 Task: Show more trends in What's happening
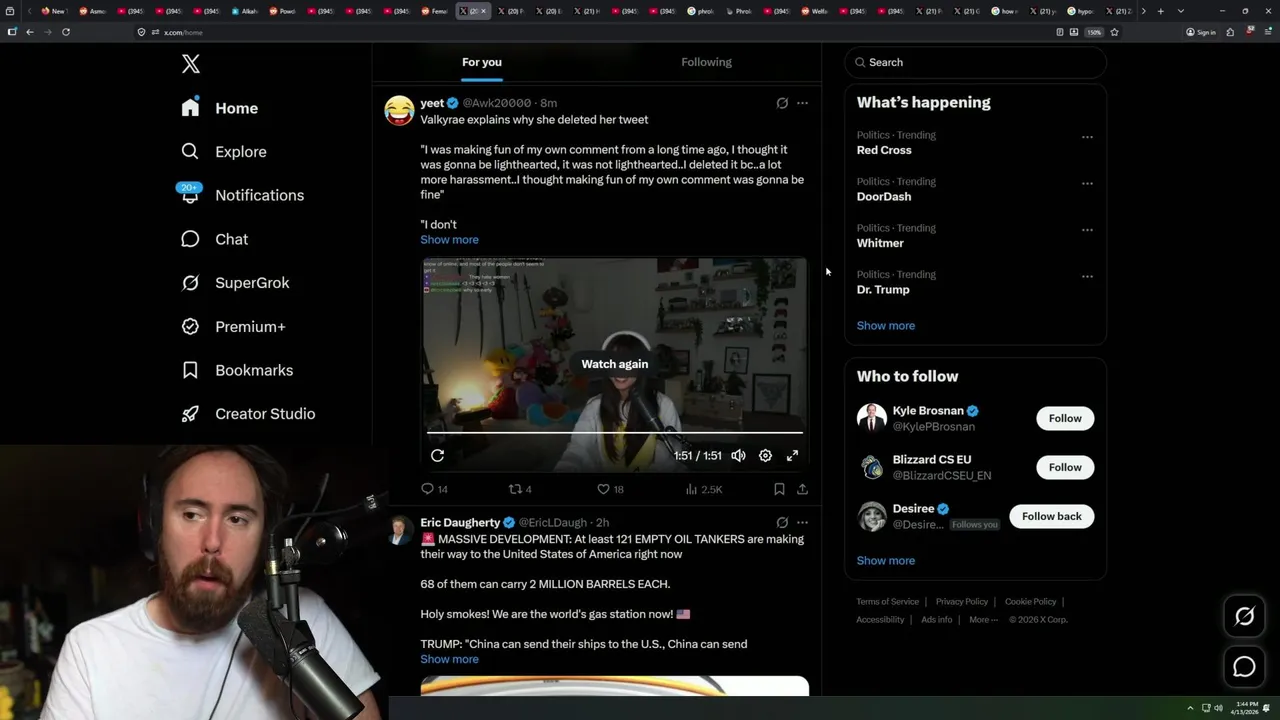pyautogui.click(x=886, y=325)
